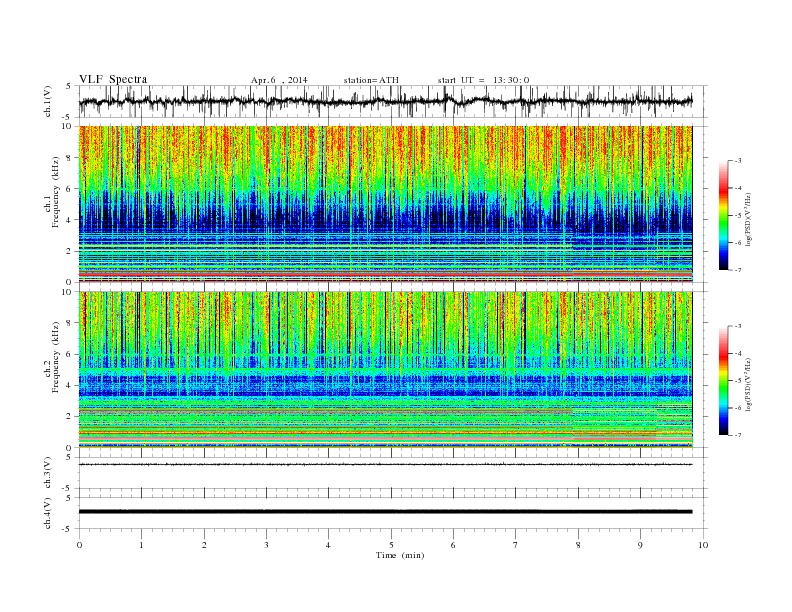This screenshot has height=612, width=792.
Task: Click the "-3" value on ch.1 colorbar
Action: (738, 161)
